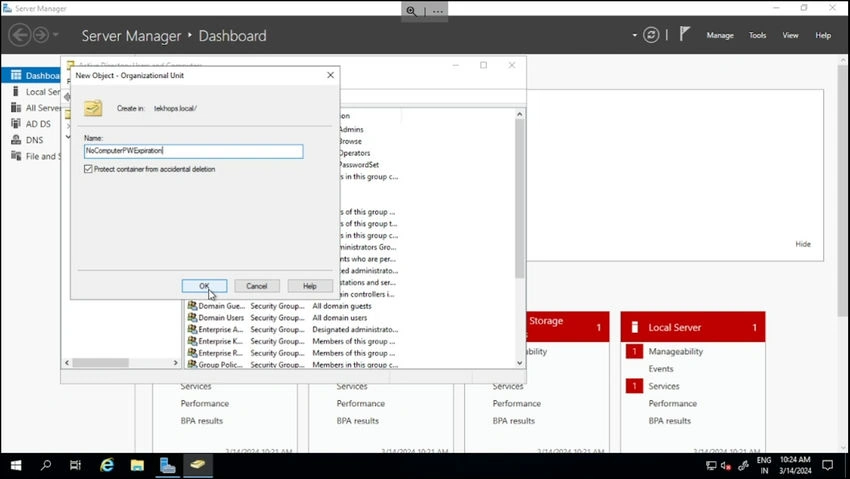Open the navigation history dropdown arrow
The width and height of the screenshot is (850, 479).
(x=55, y=35)
